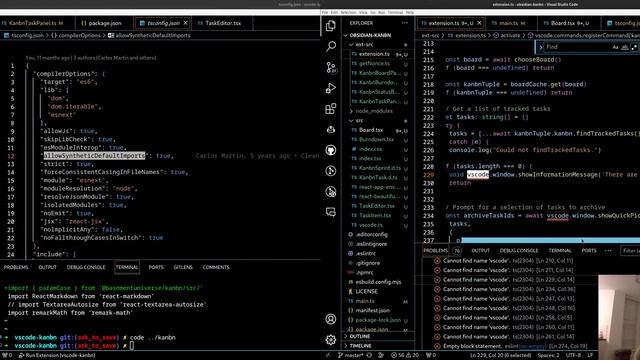The width and height of the screenshot is (640, 360).
Task: Click the problems Filter input field
Action: coord(630,251)
